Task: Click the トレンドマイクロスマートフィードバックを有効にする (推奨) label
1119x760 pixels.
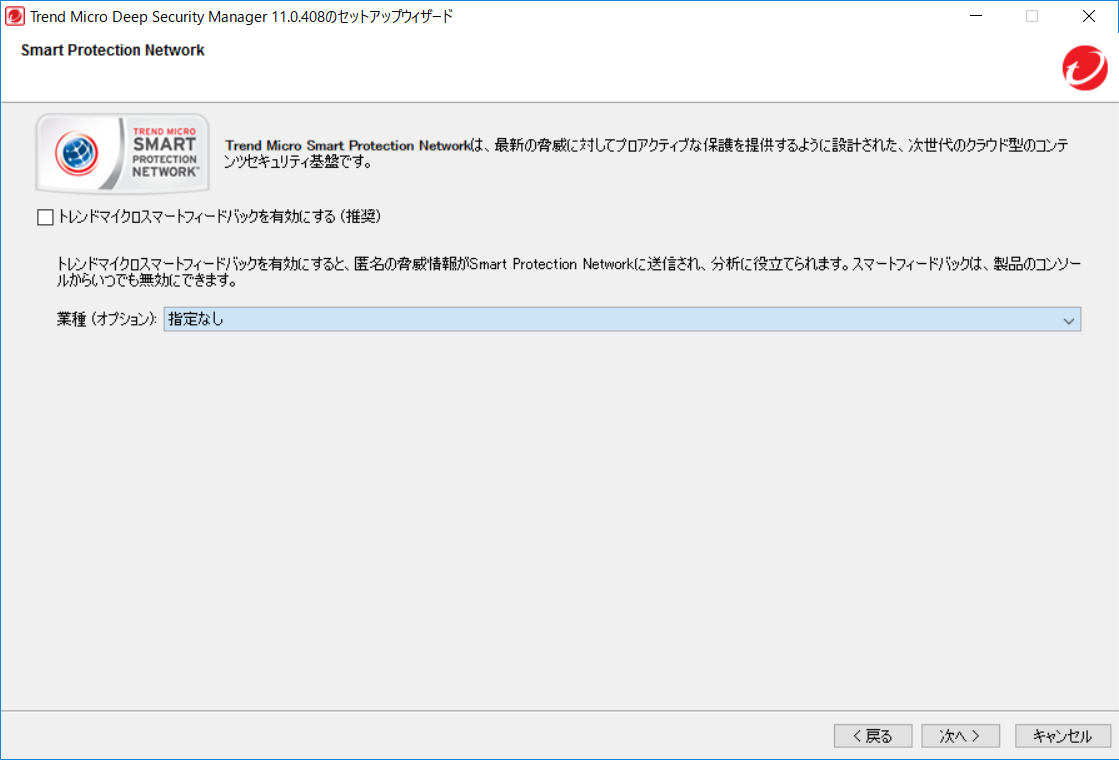Action: [219, 216]
